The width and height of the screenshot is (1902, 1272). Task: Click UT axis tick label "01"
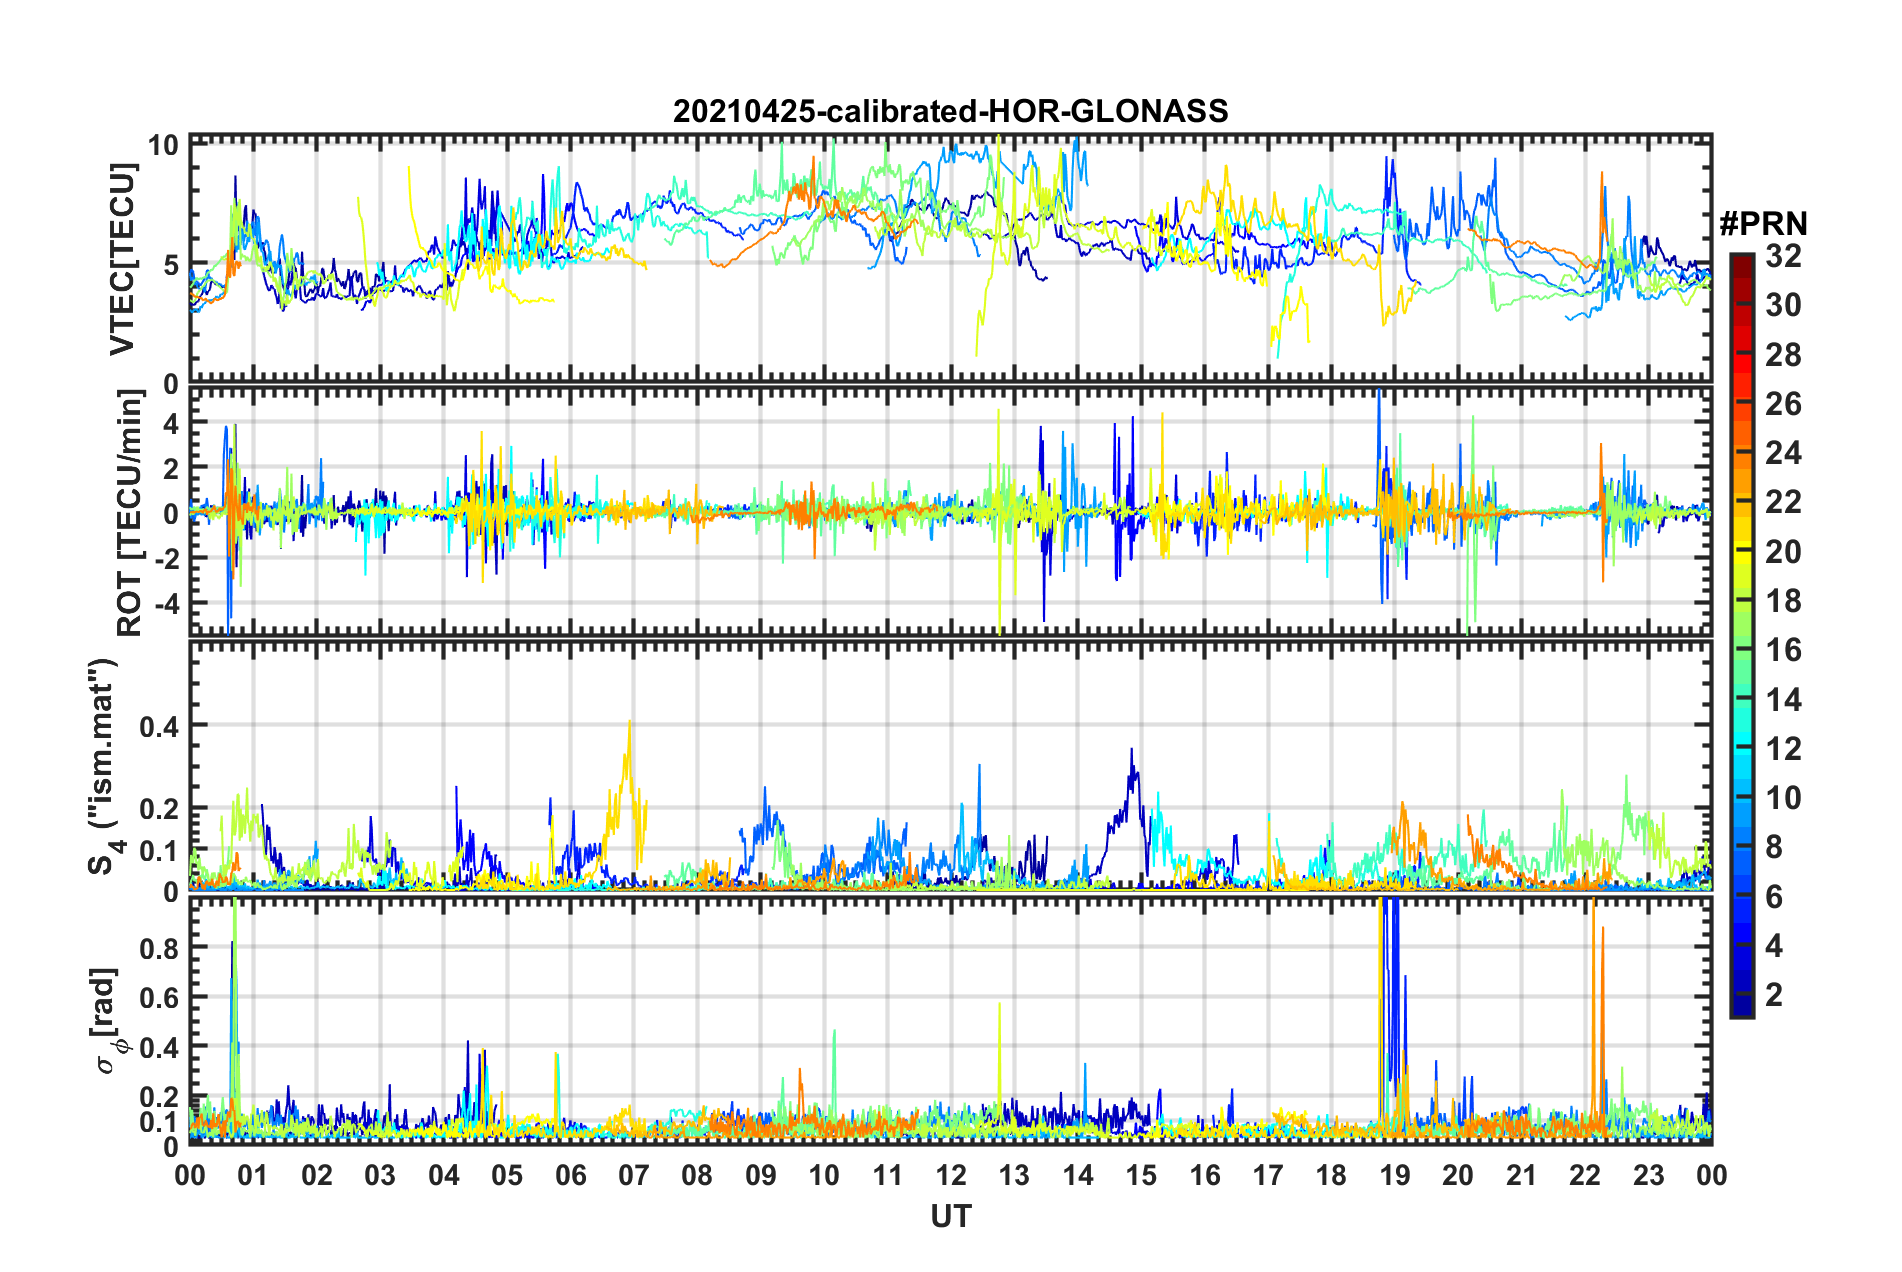(253, 1175)
